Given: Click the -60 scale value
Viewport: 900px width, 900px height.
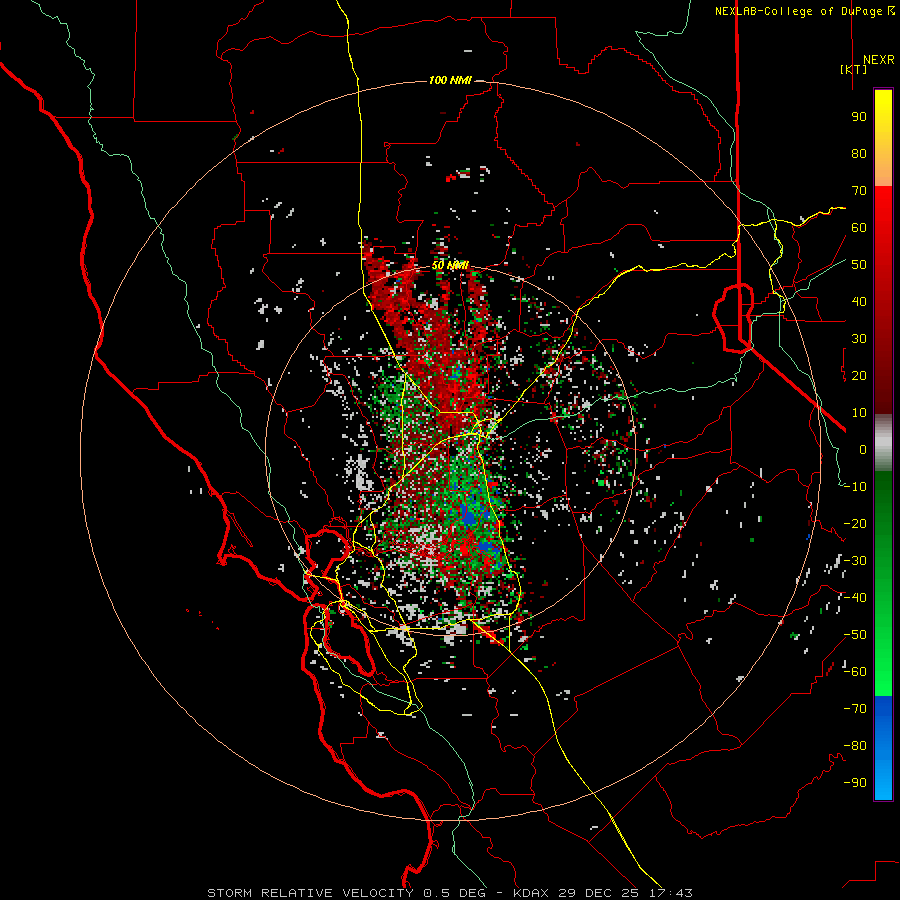Looking at the screenshot, I should tap(855, 672).
